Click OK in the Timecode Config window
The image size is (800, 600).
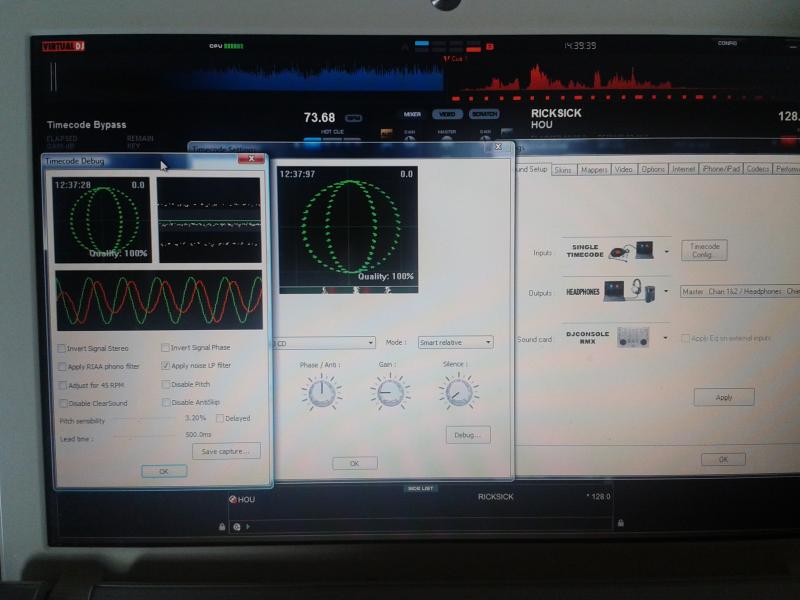coord(355,463)
